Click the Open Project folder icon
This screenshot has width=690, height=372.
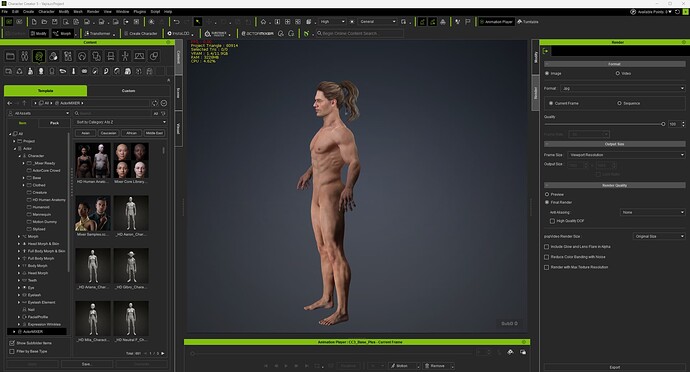(44, 22)
